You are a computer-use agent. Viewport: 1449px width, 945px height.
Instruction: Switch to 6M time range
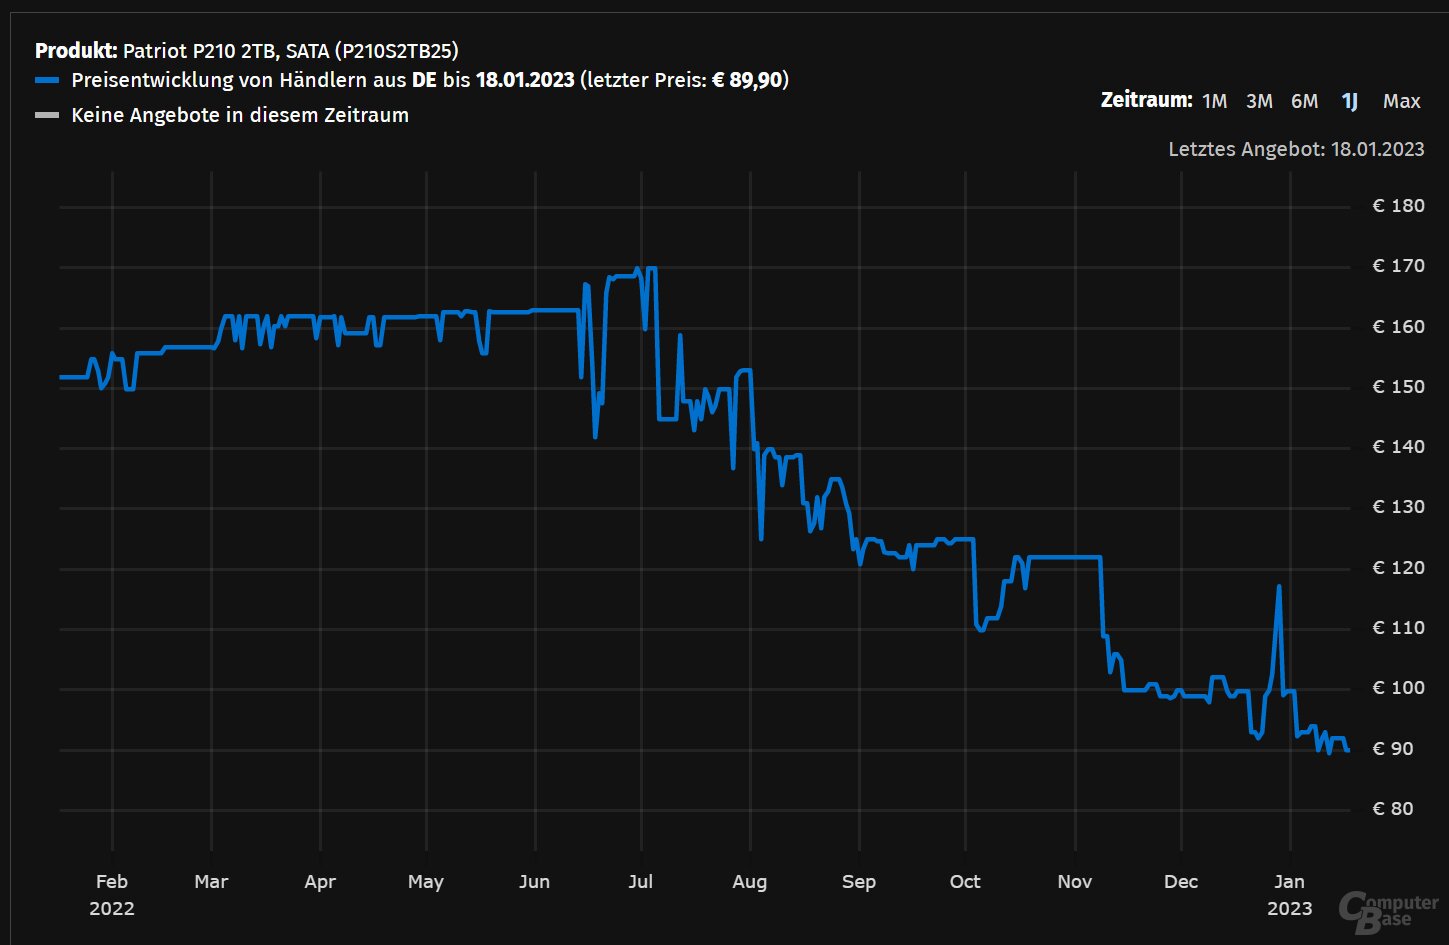[1304, 101]
